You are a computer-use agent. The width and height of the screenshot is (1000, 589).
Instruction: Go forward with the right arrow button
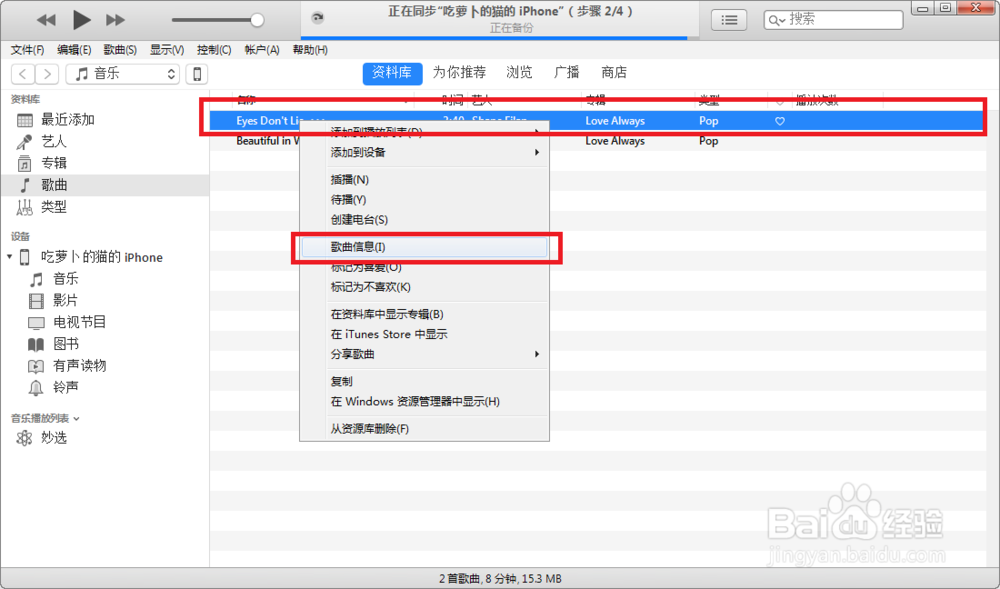47,74
